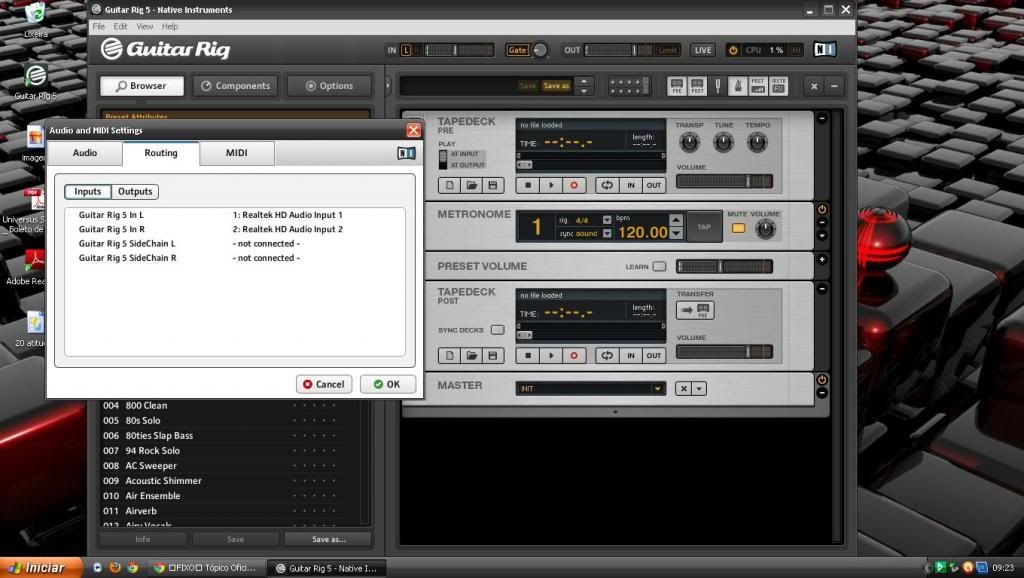Open the tuner with tuning fork icon
The image size is (1024, 578).
[718, 86]
